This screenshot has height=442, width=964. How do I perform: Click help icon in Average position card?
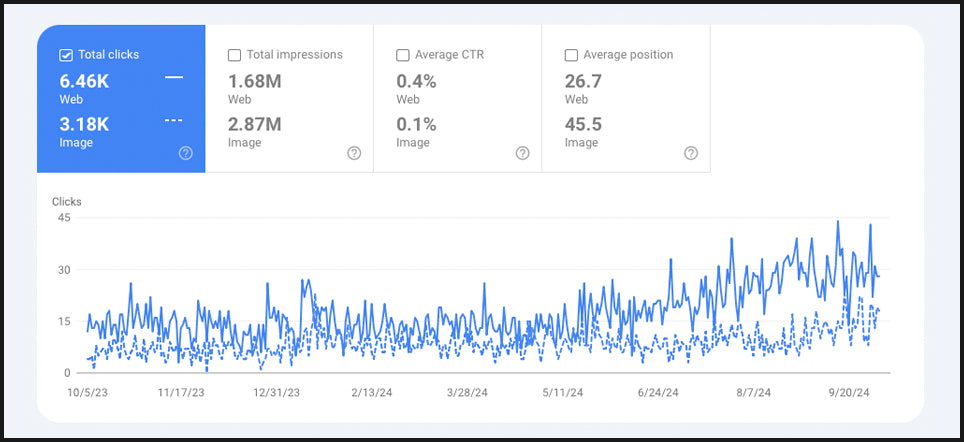[x=691, y=153]
